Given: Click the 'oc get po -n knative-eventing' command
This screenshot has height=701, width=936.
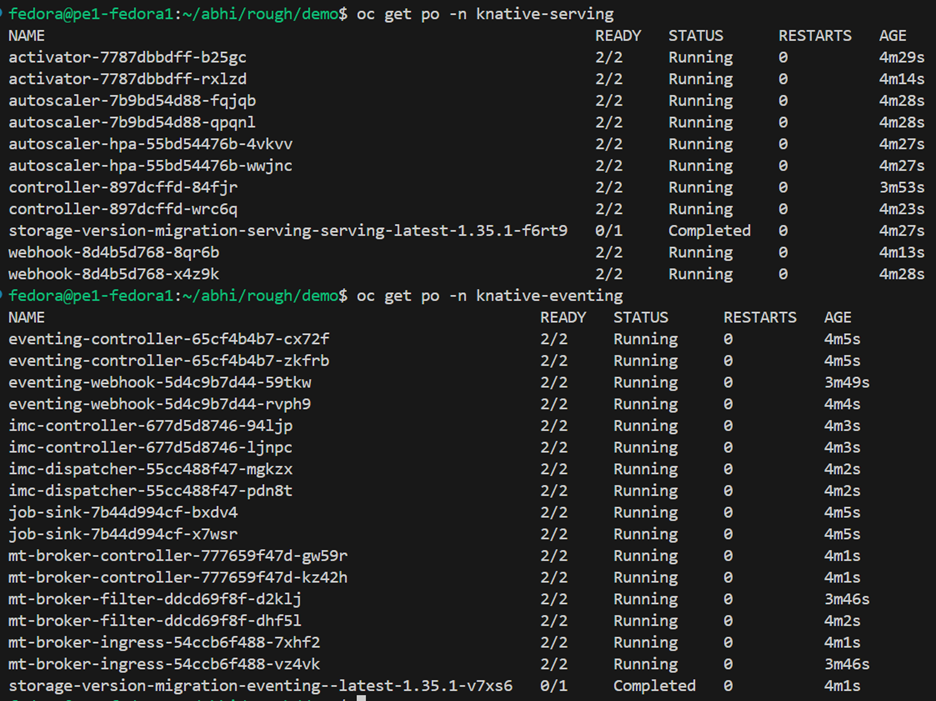Looking at the screenshot, I should 489,296.
